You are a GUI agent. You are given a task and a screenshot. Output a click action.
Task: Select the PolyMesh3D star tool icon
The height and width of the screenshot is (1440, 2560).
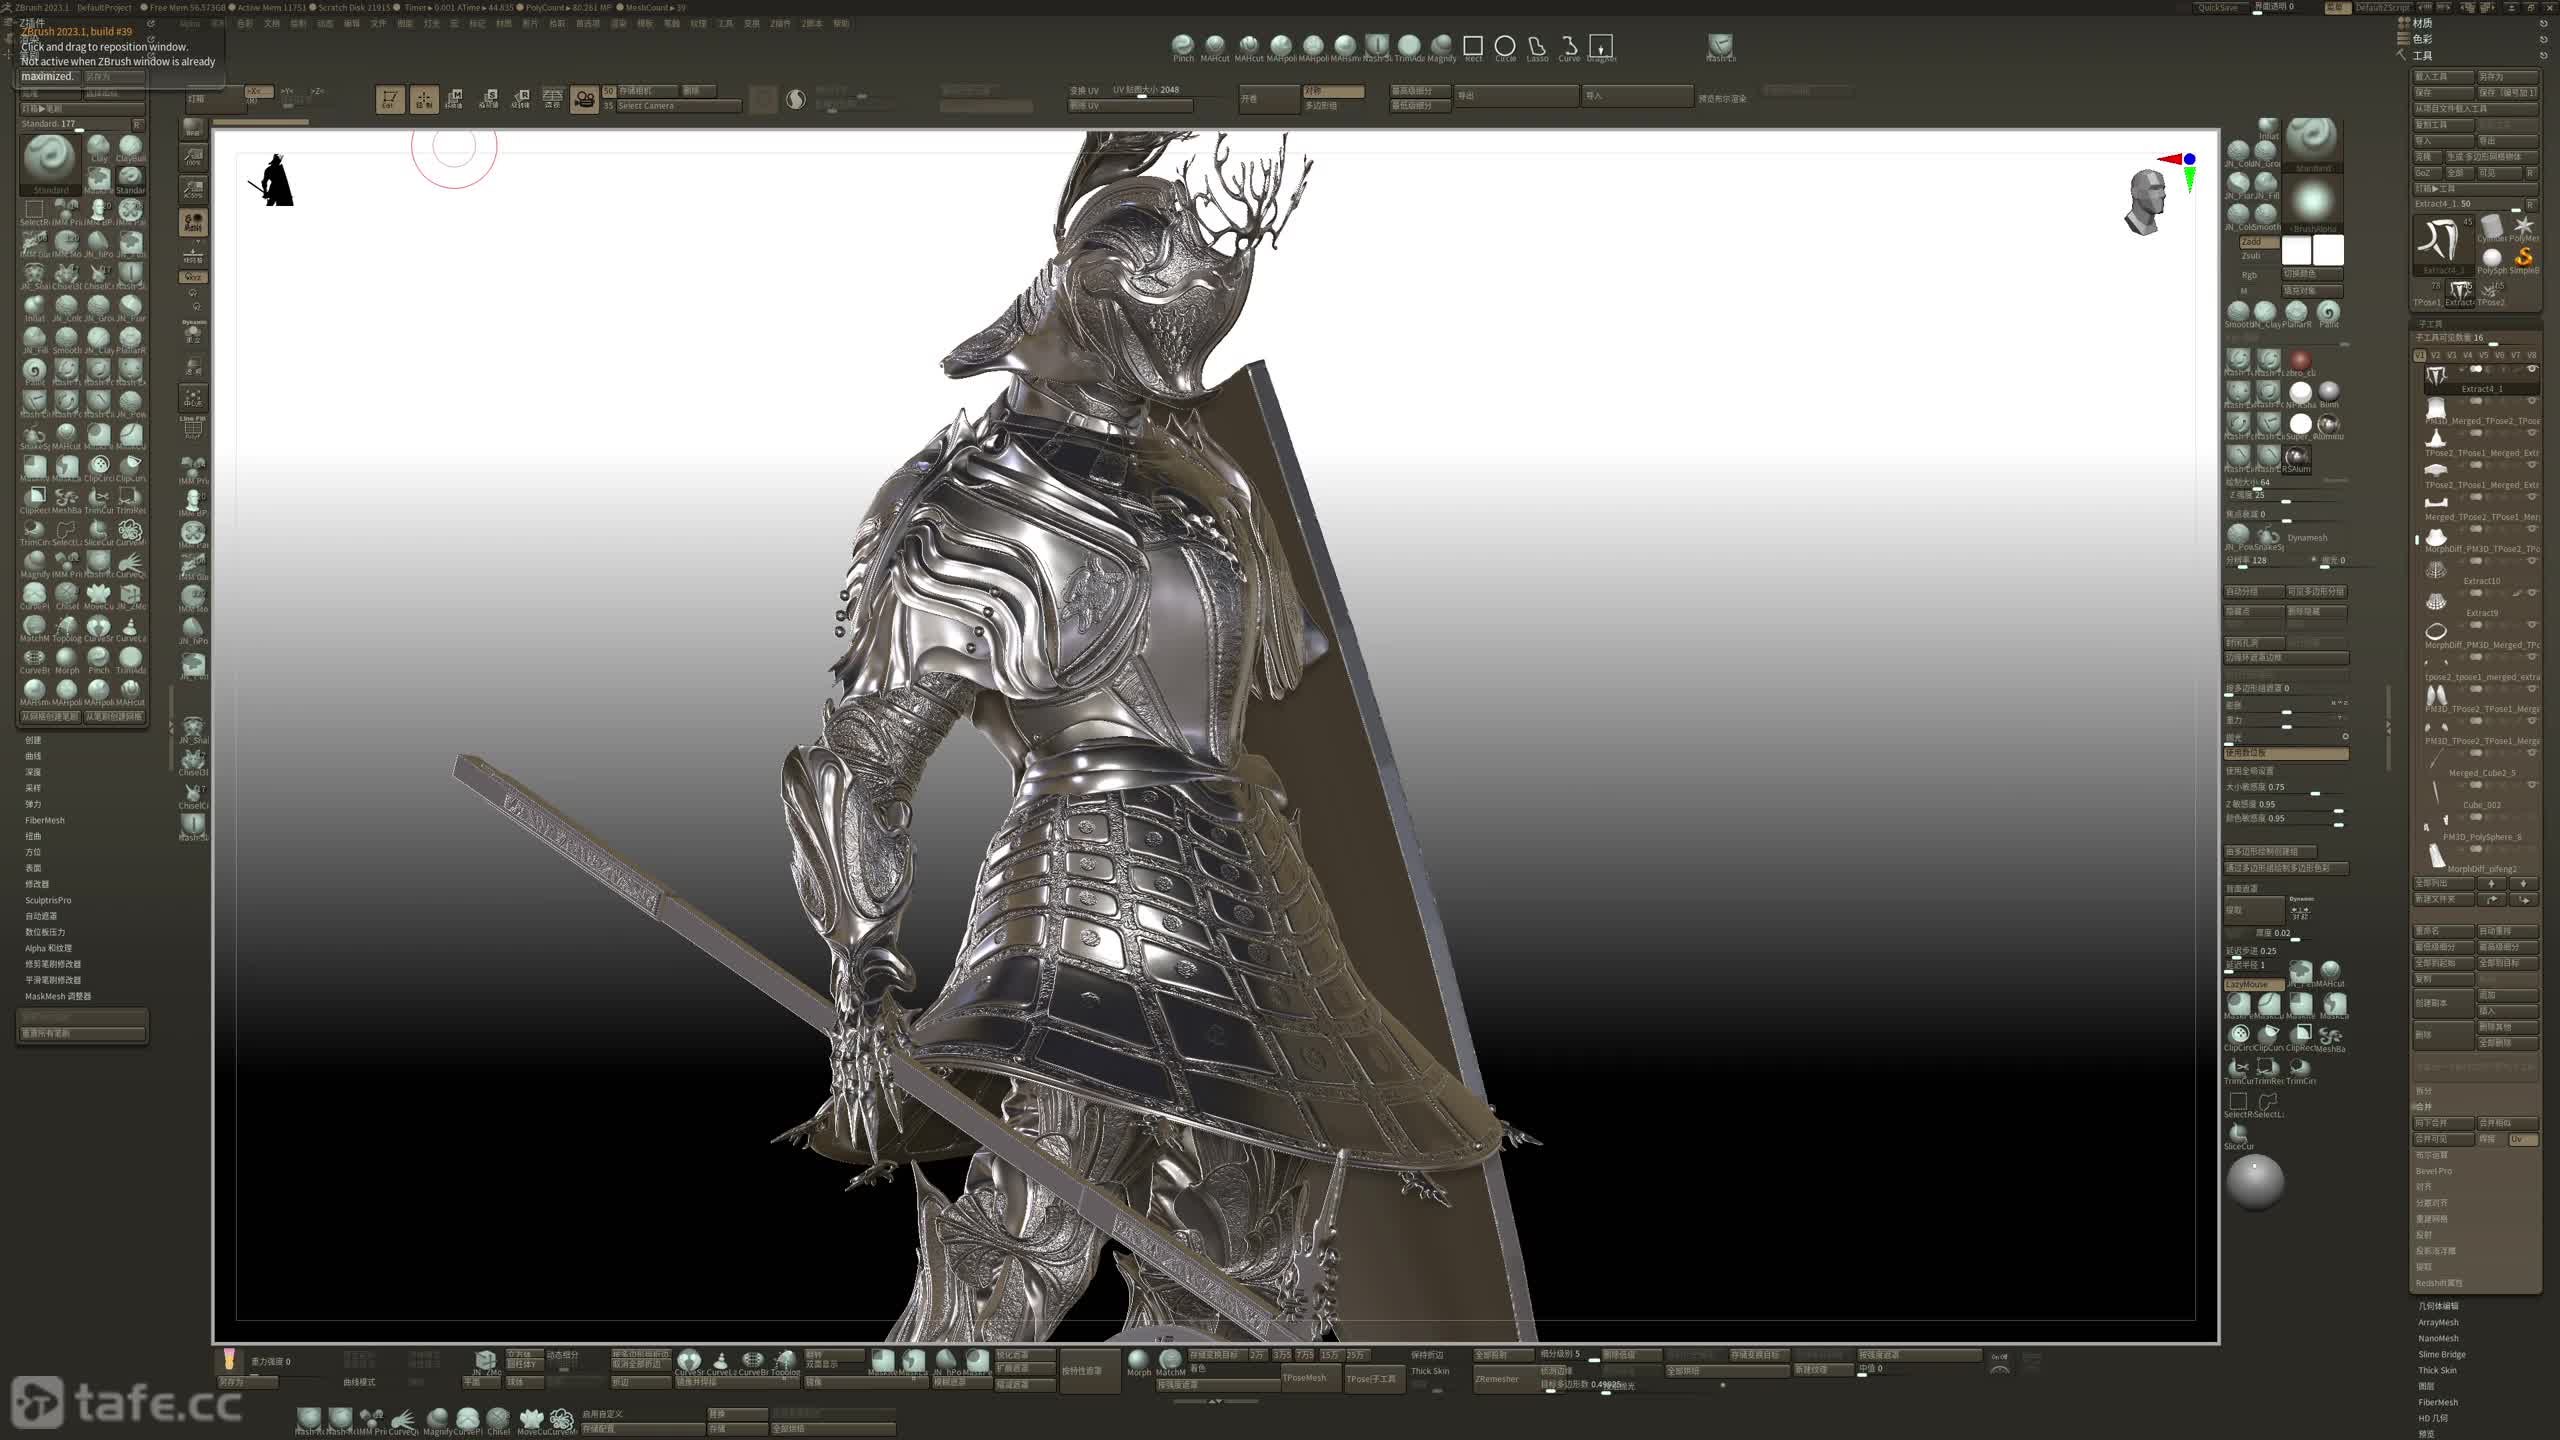tap(2524, 227)
